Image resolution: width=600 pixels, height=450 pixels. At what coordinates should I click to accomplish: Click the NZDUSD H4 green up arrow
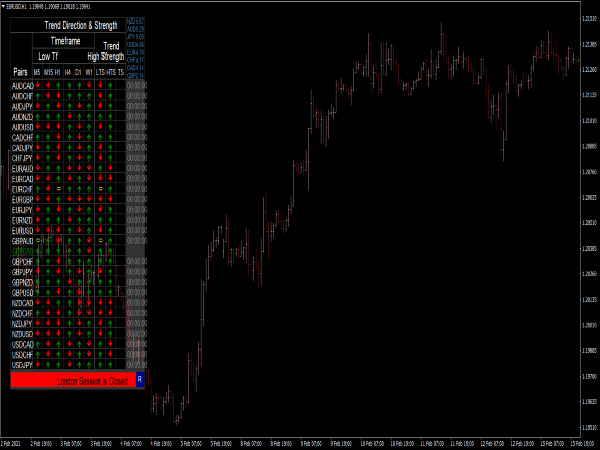click(x=70, y=334)
